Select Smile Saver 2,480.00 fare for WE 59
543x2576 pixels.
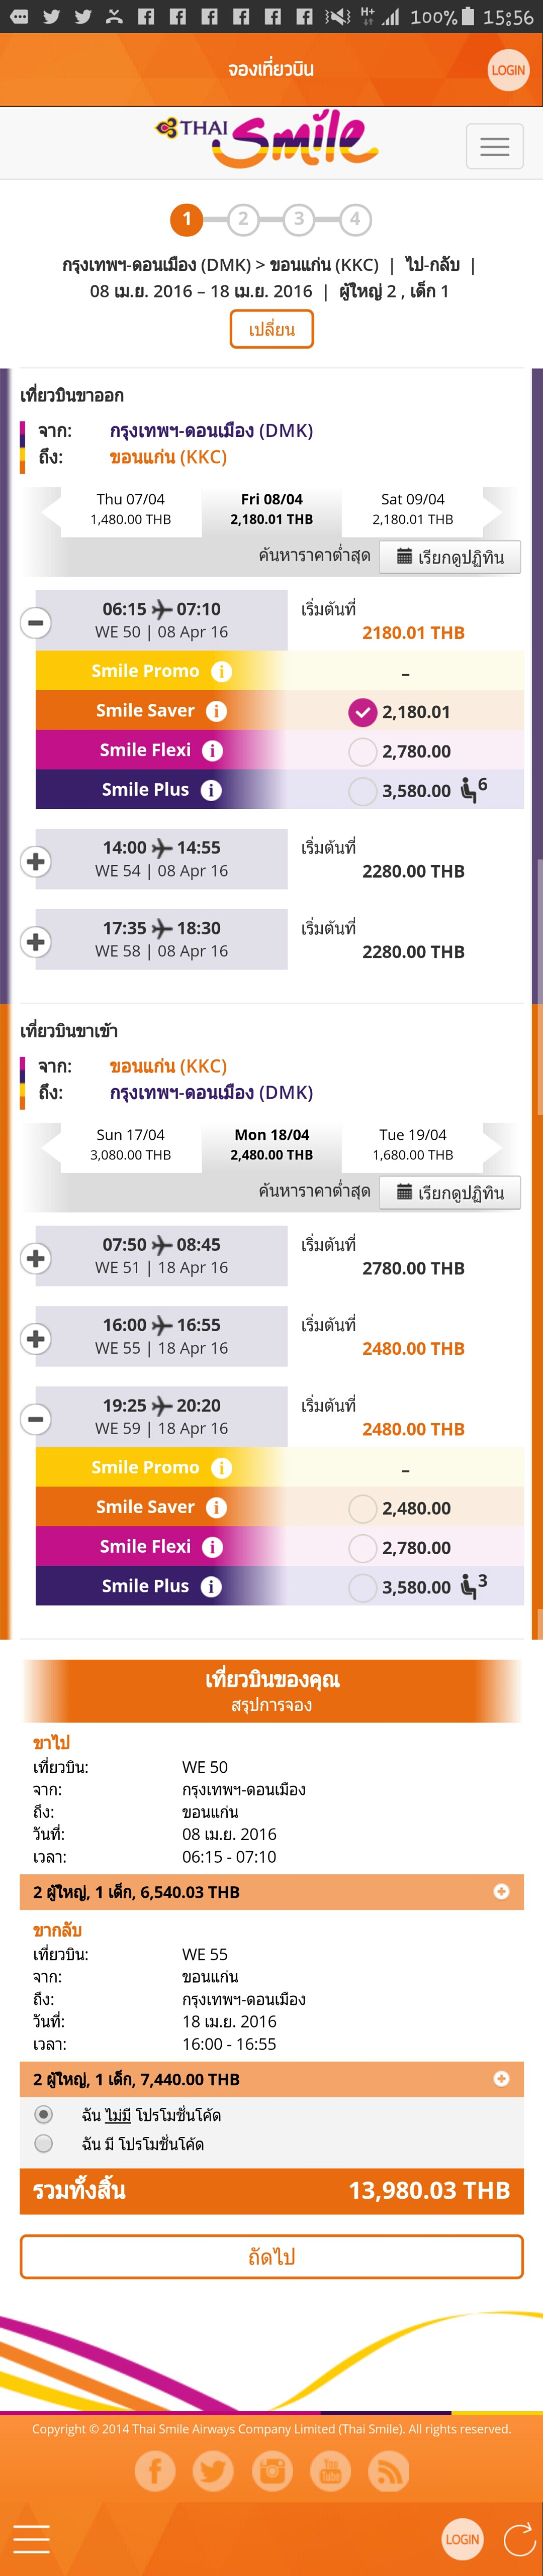pos(363,1508)
